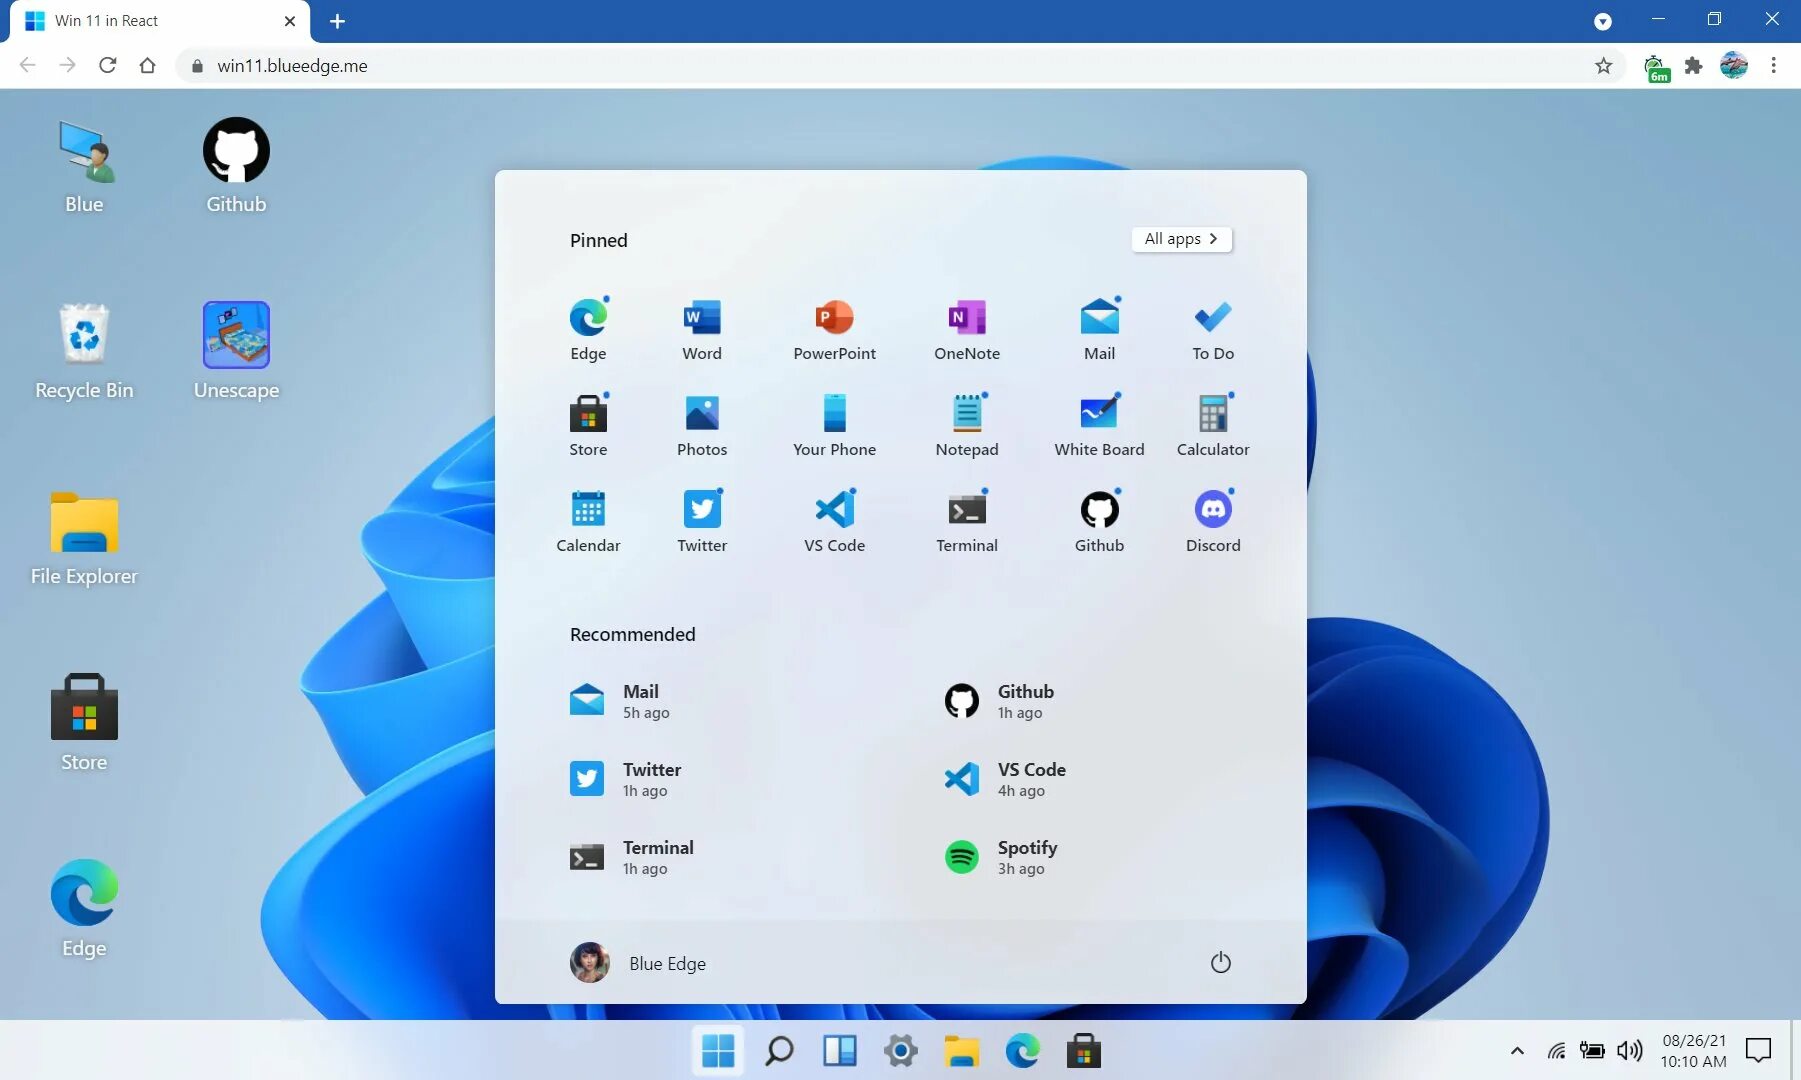Screen dimensions: 1801x1080
Task: Launch Edge from the taskbar
Action: (1022, 1051)
